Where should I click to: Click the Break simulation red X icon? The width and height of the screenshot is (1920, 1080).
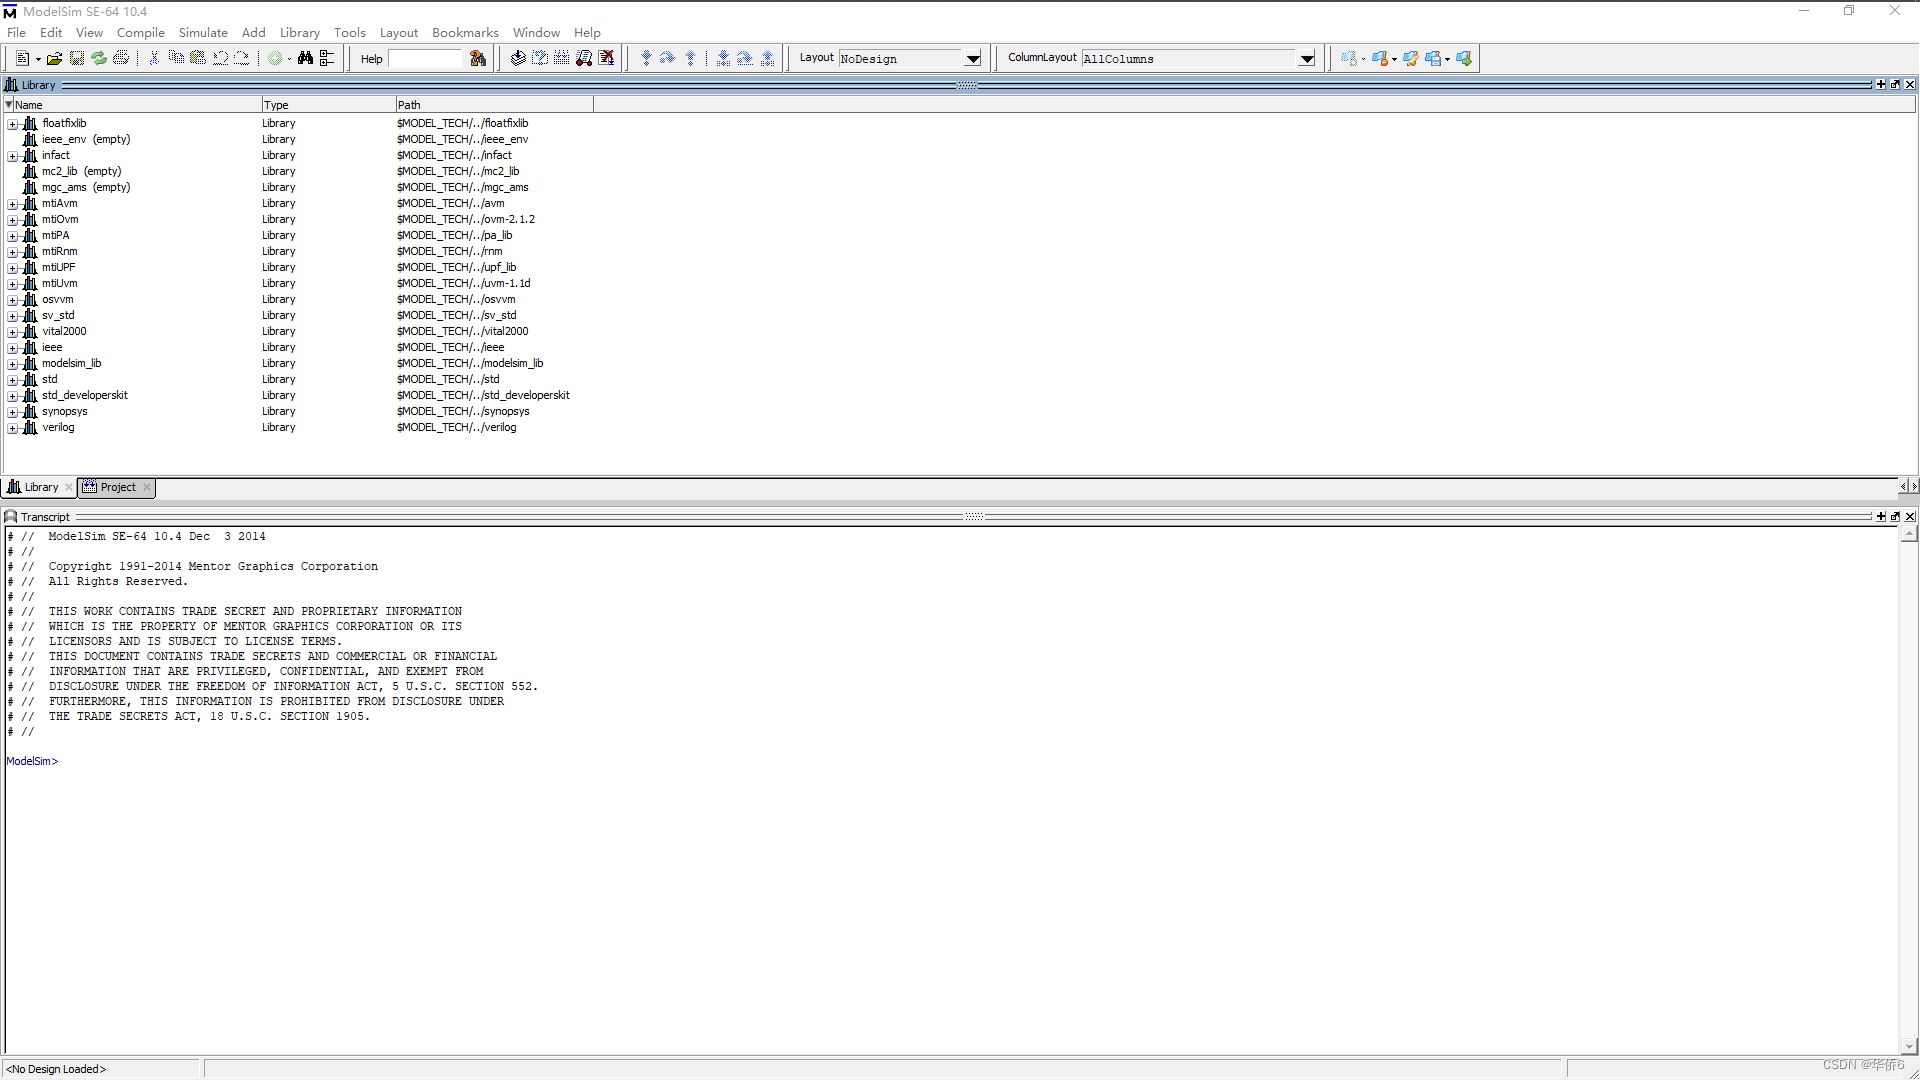click(606, 59)
